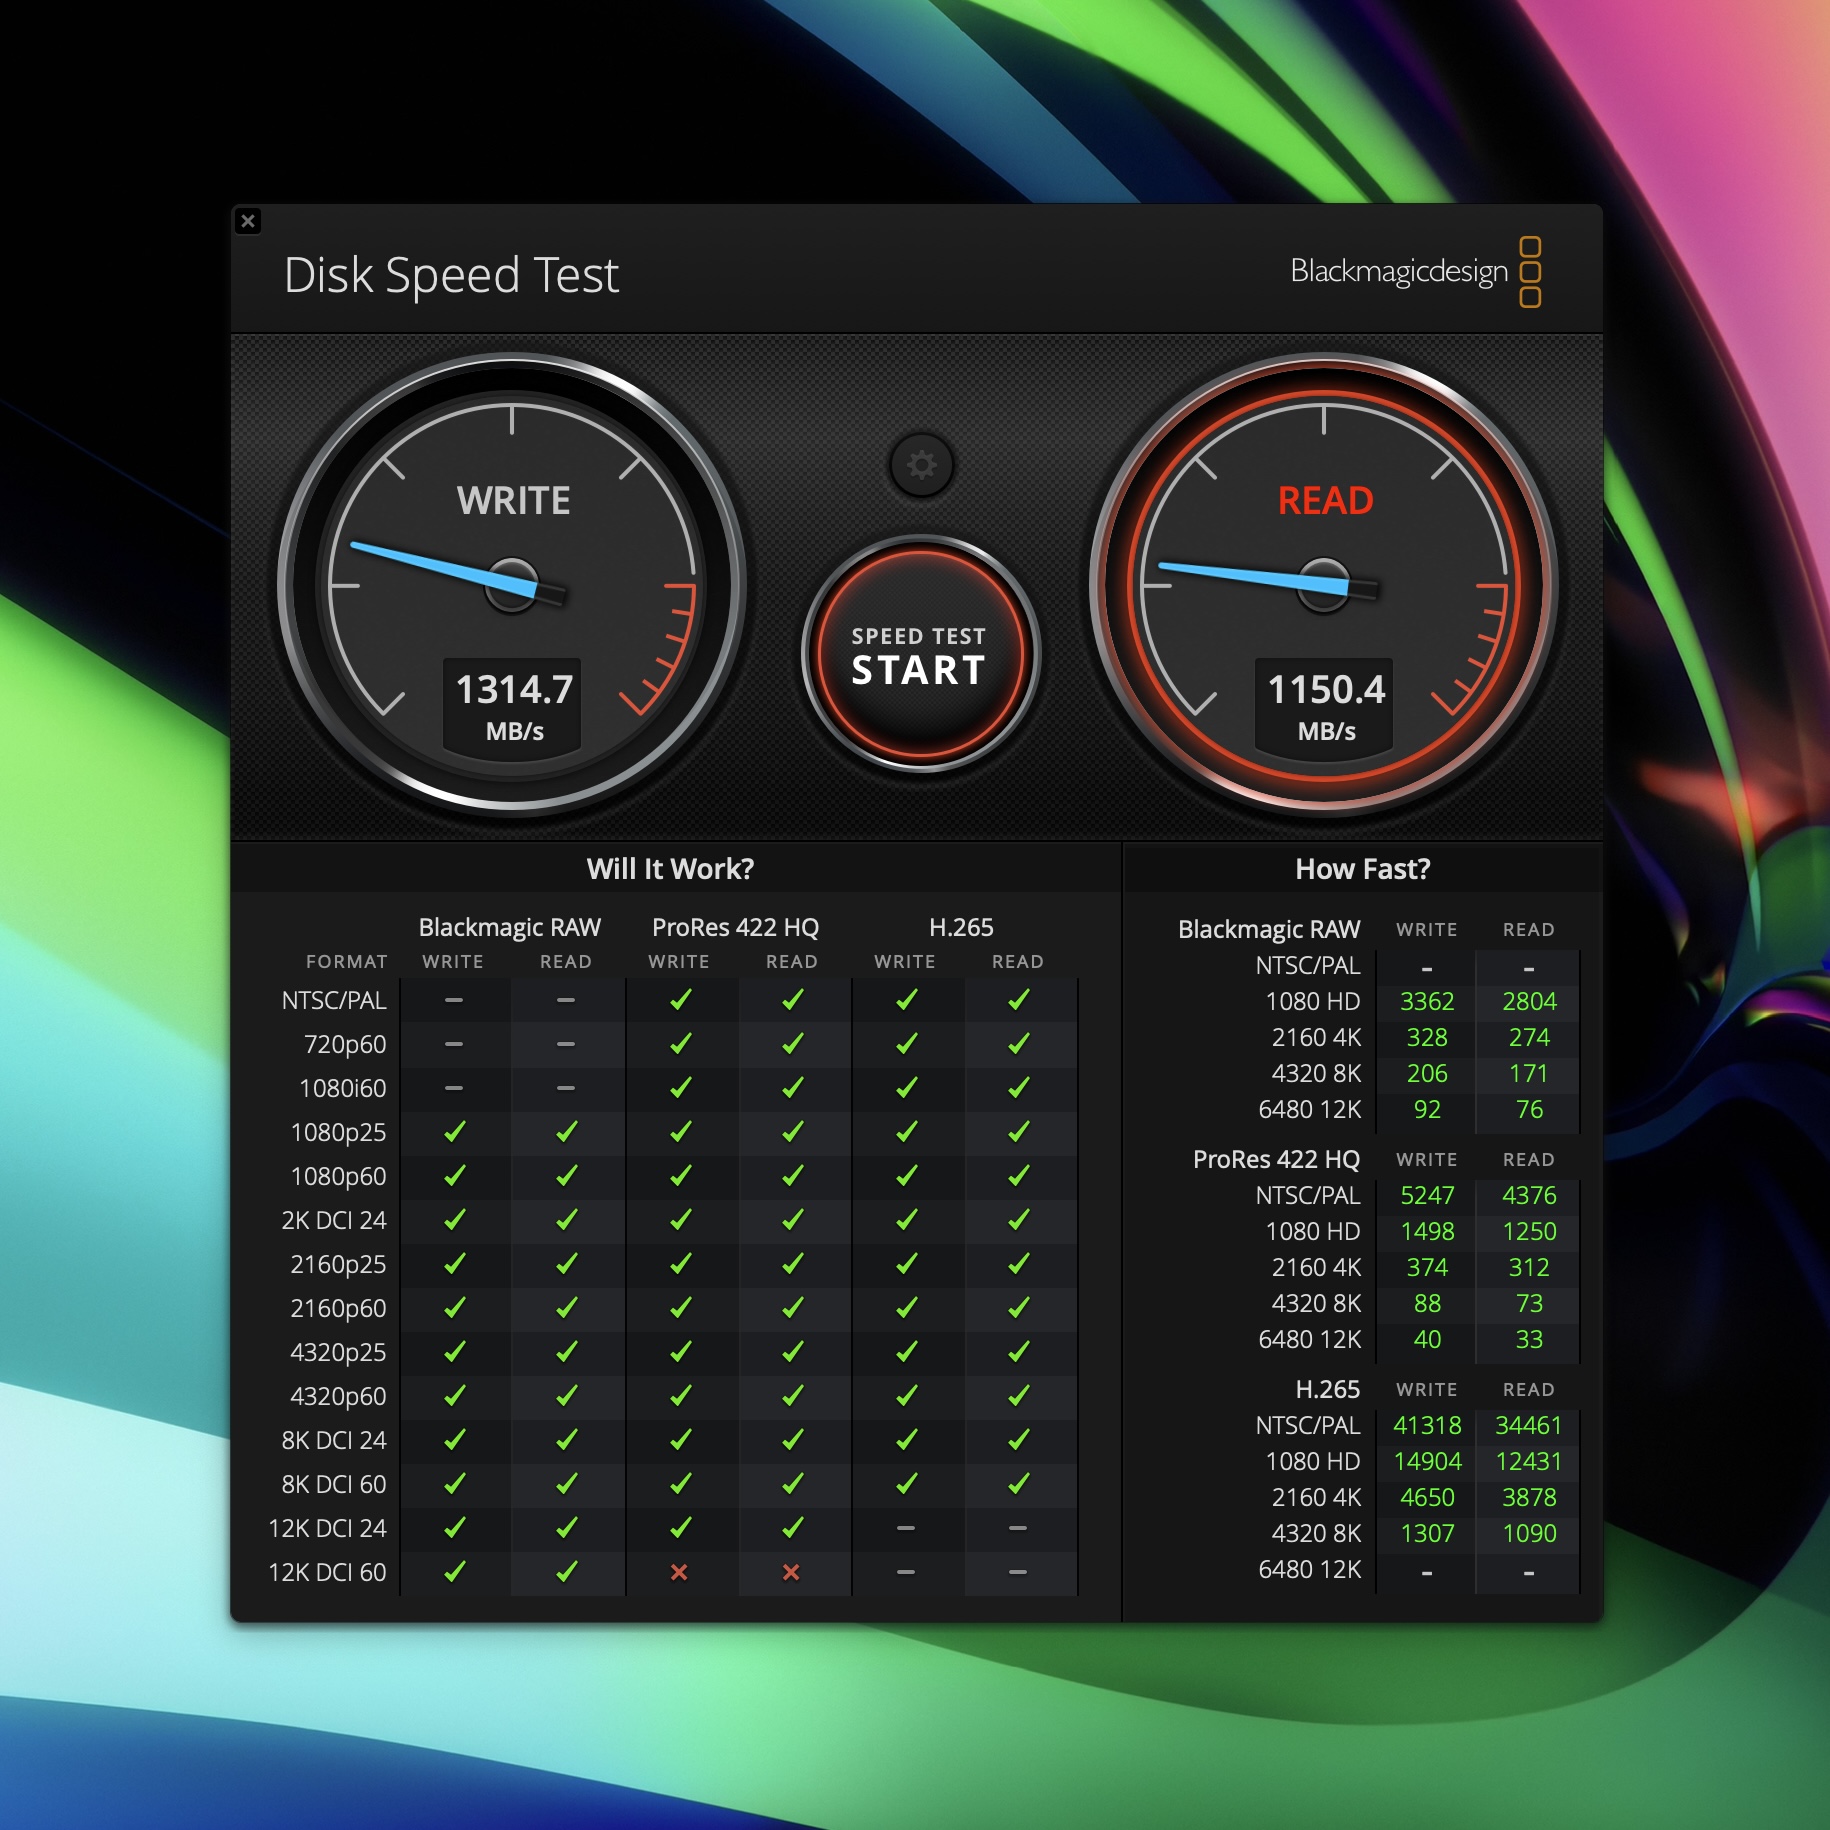
Task: Click the "ProRes 422 HQ" header in Will It Work
Action: [x=735, y=927]
